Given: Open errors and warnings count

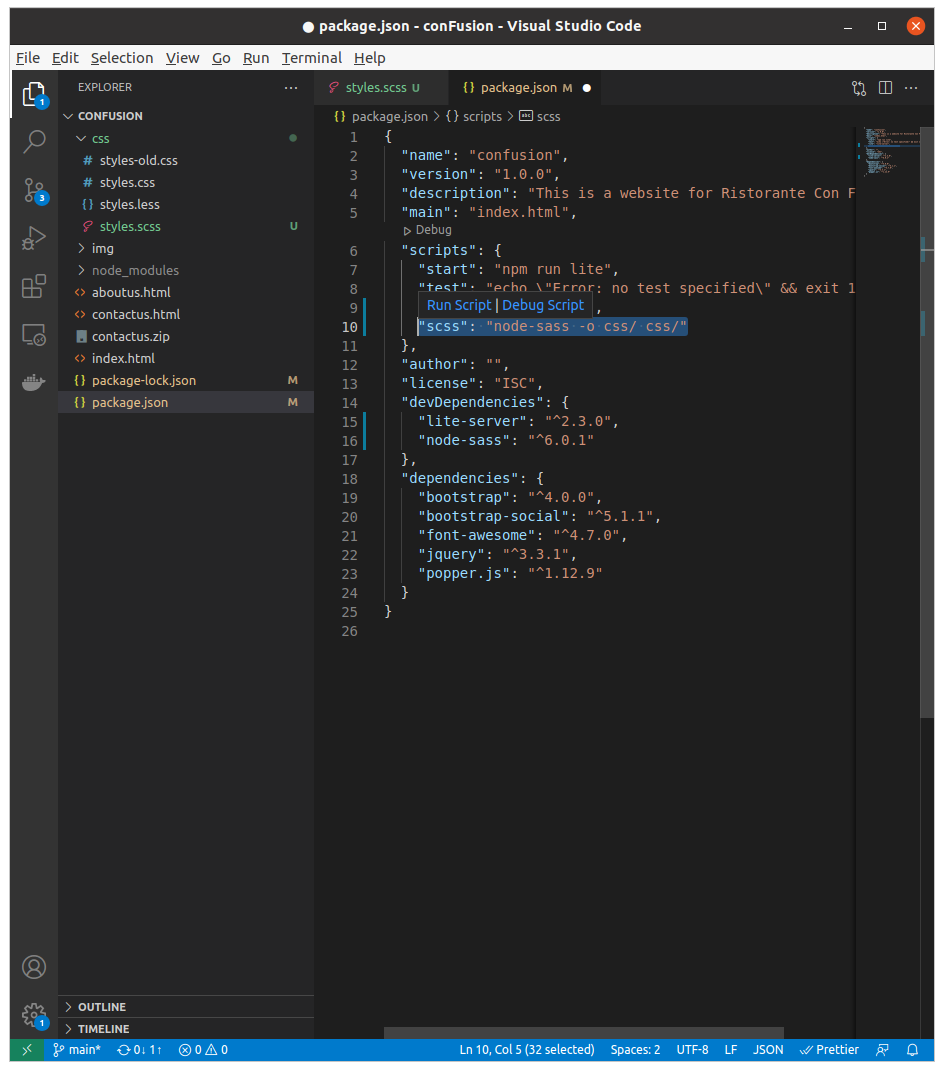Looking at the screenshot, I should [x=203, y=1050].
